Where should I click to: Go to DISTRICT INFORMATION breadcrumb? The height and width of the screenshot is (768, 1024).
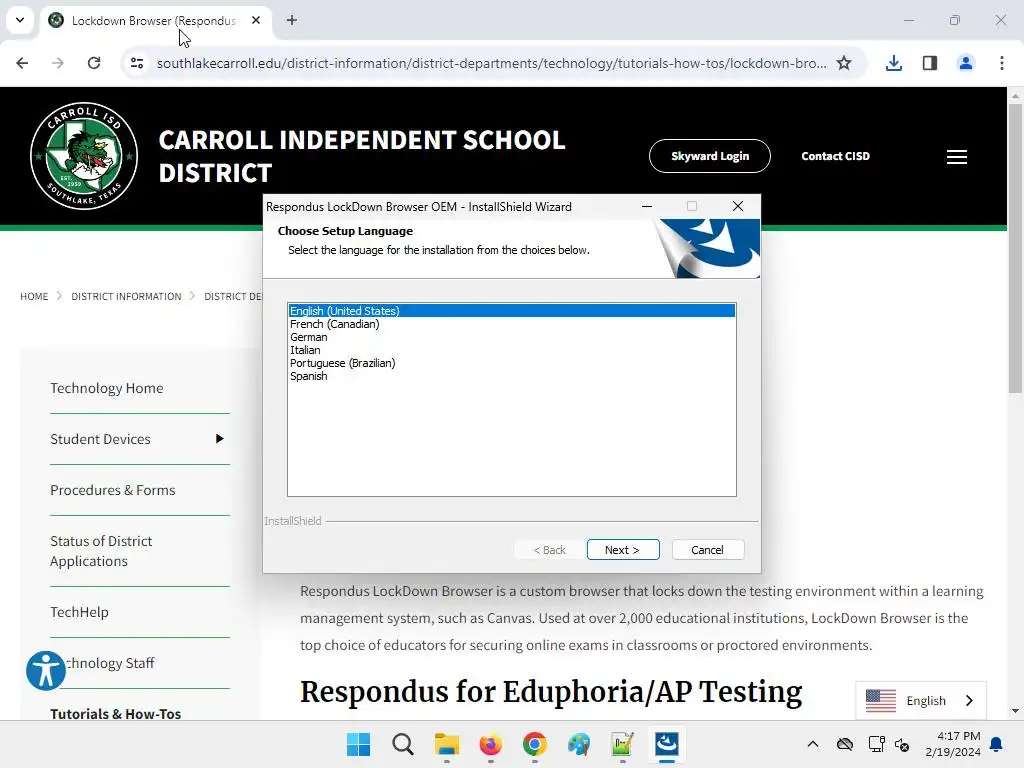[x=126, y=296]
